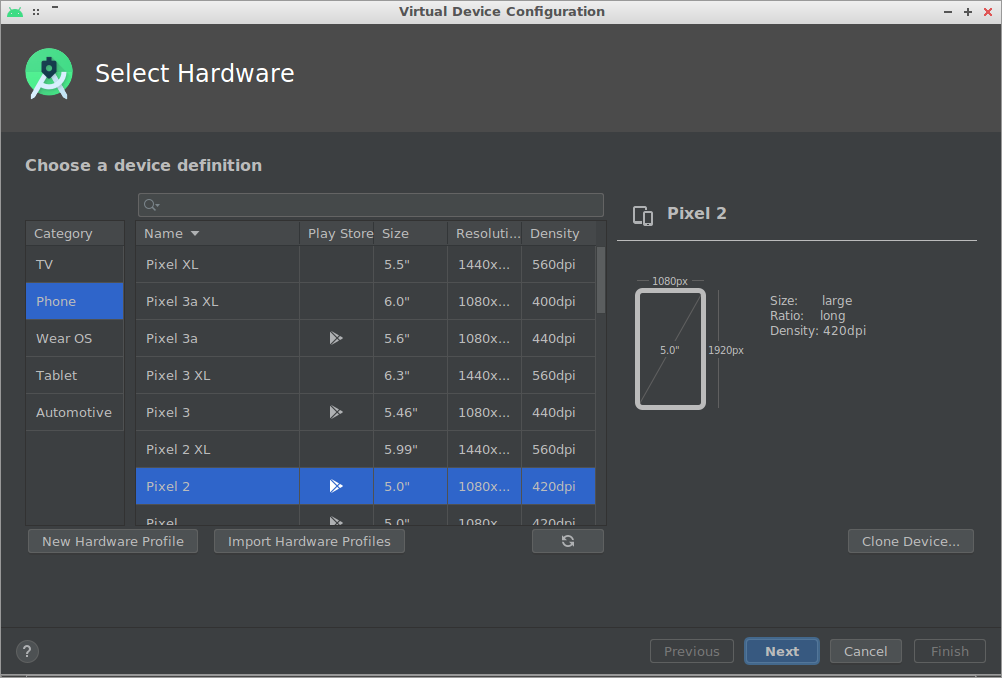Select the Tablet category
Image resolution: width=1002 pixels, height=678 pixels.
(75, 375)
